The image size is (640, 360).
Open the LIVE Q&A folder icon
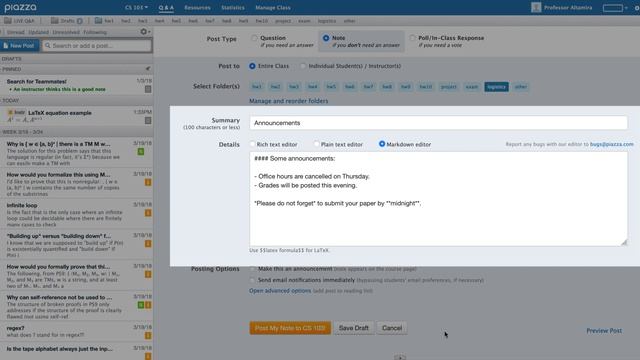click(x=8, y=20)
